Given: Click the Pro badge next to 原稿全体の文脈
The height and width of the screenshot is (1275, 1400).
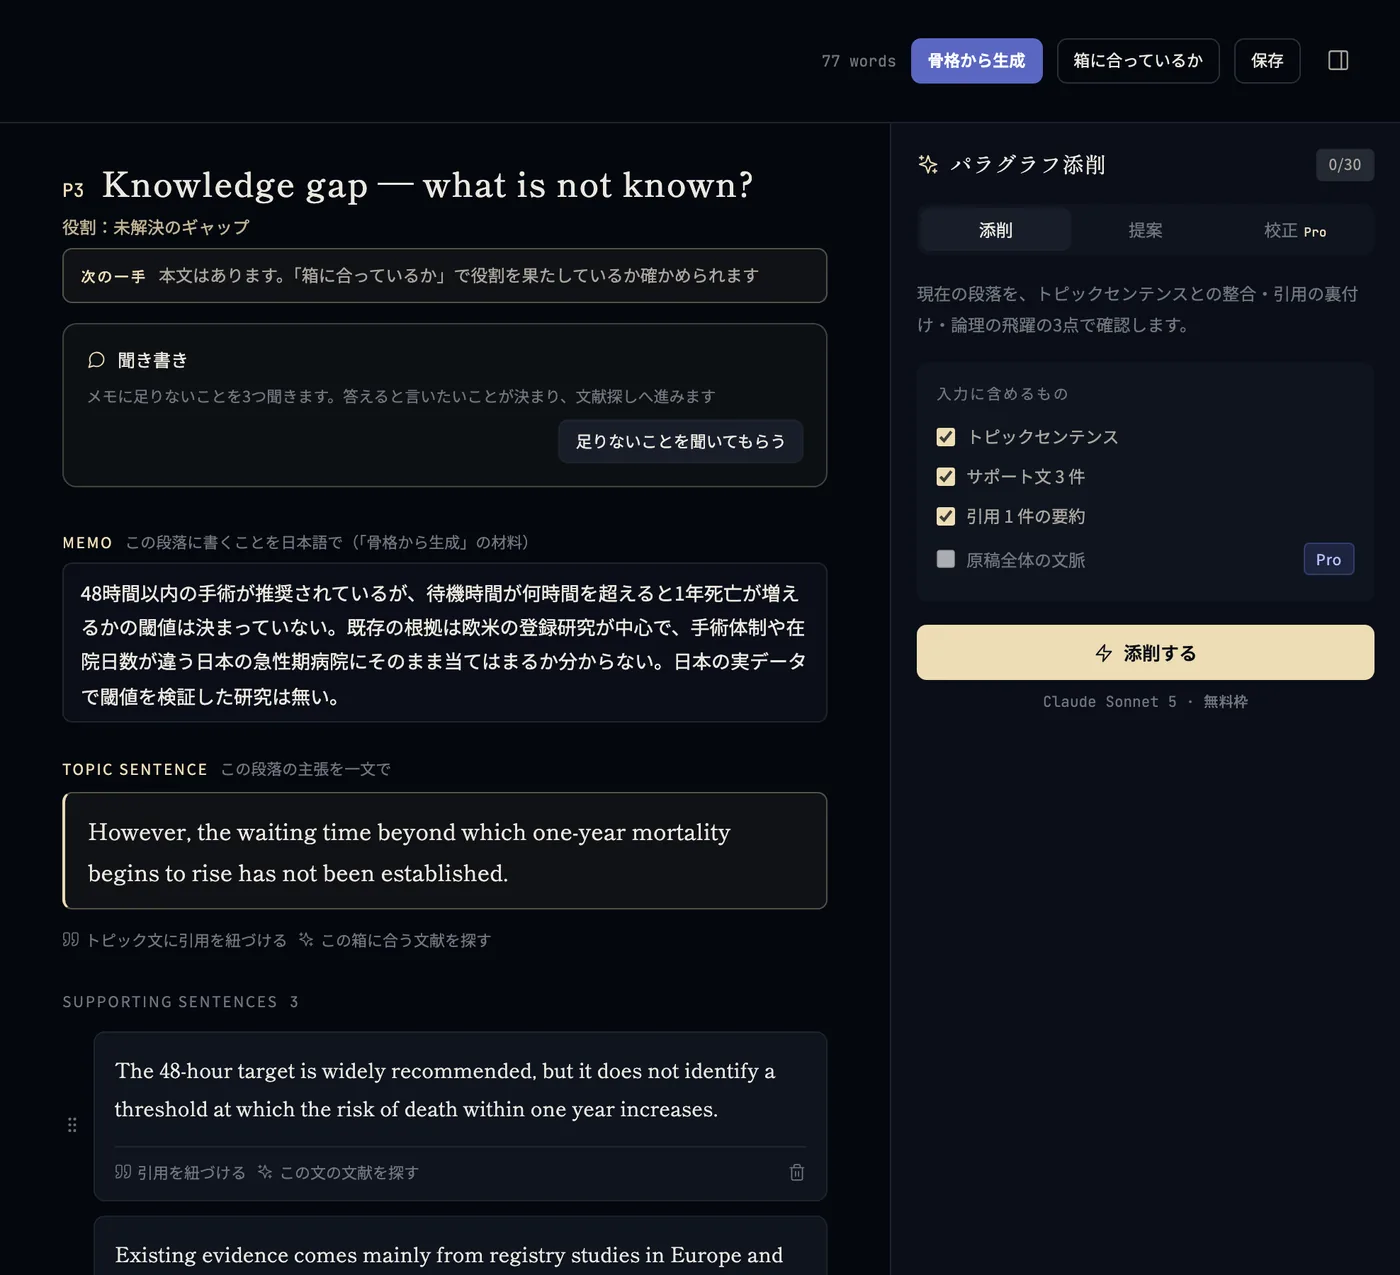Looking at the screenshot, I should (1329, 559).
